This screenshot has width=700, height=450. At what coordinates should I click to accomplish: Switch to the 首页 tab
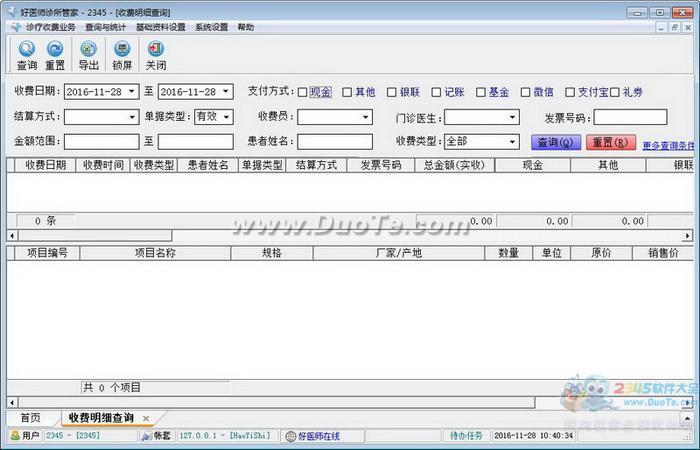30,418
